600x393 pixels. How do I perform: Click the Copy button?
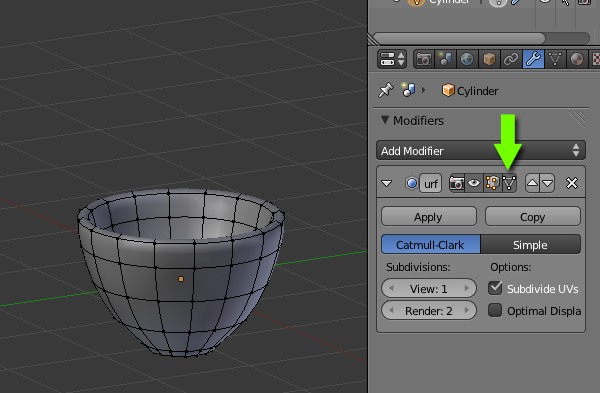533,217
